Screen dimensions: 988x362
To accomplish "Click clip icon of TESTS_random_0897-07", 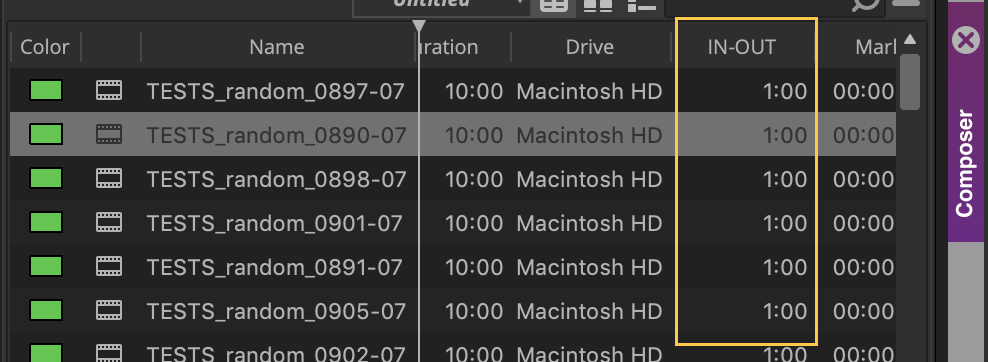I will tap(109, 91).
